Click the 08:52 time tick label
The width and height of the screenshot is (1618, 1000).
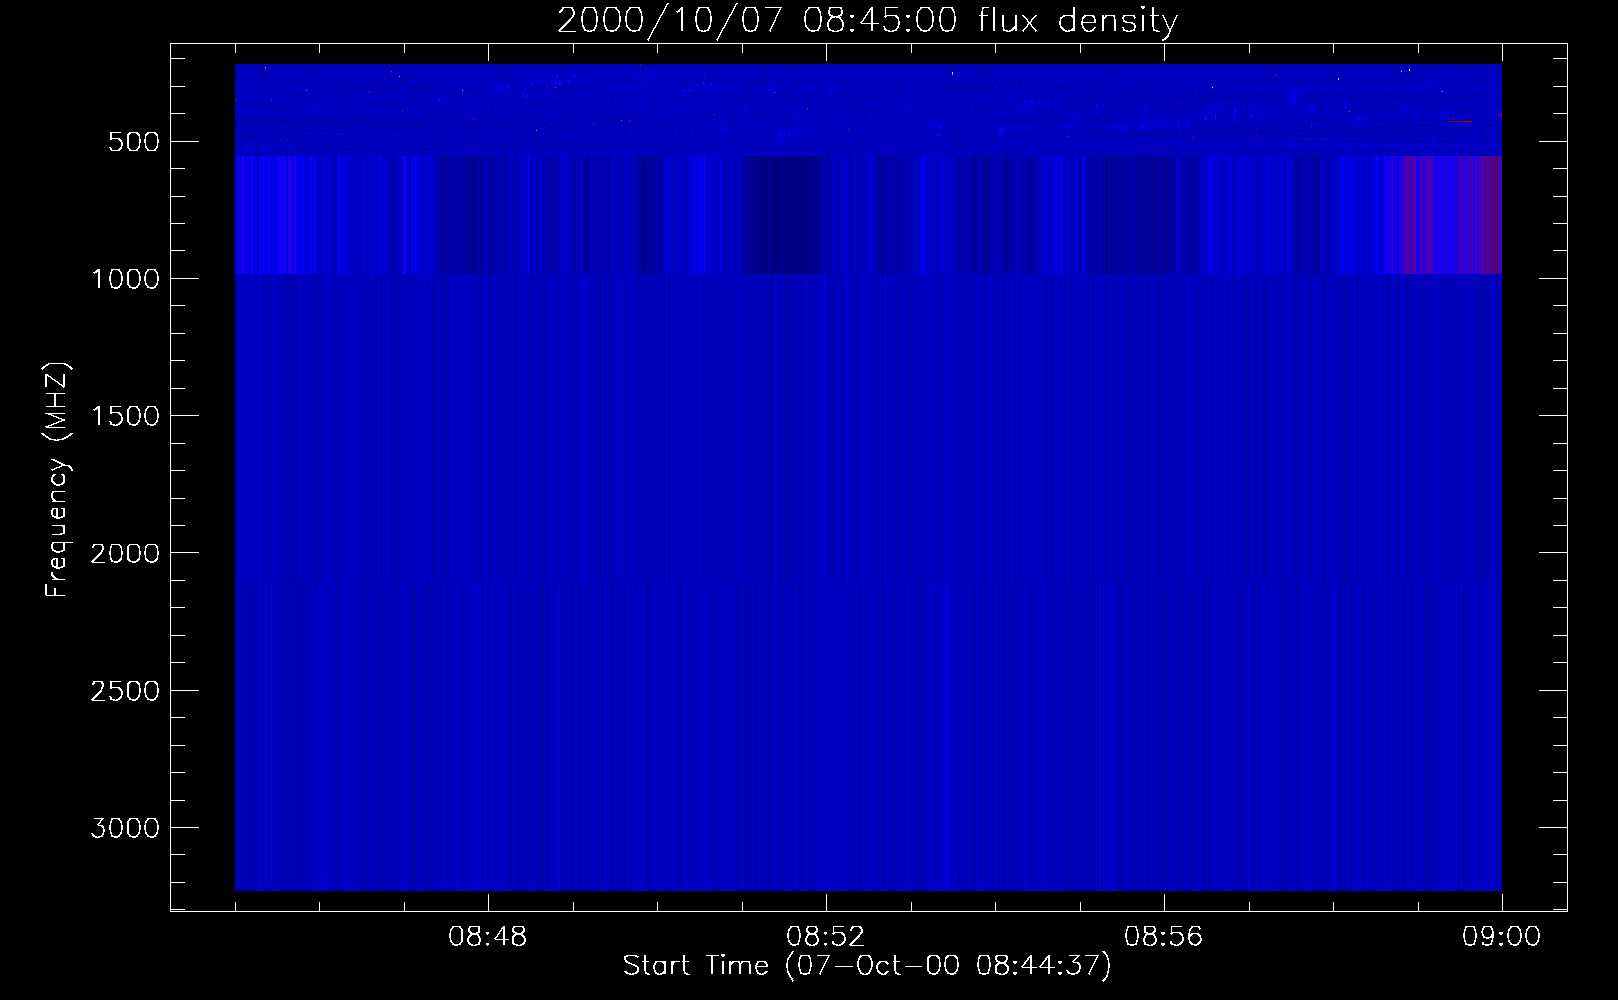(x=826, y=937)
